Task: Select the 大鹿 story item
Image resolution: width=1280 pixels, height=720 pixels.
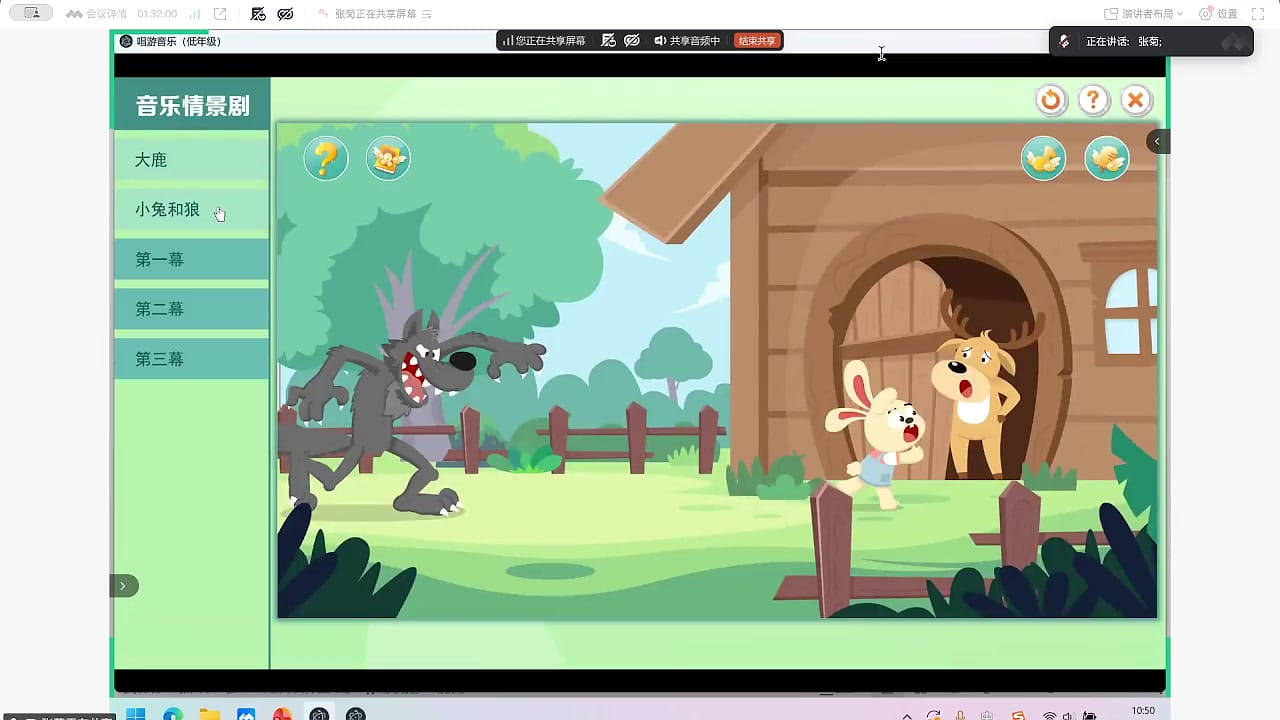Action: coord(192,160)
